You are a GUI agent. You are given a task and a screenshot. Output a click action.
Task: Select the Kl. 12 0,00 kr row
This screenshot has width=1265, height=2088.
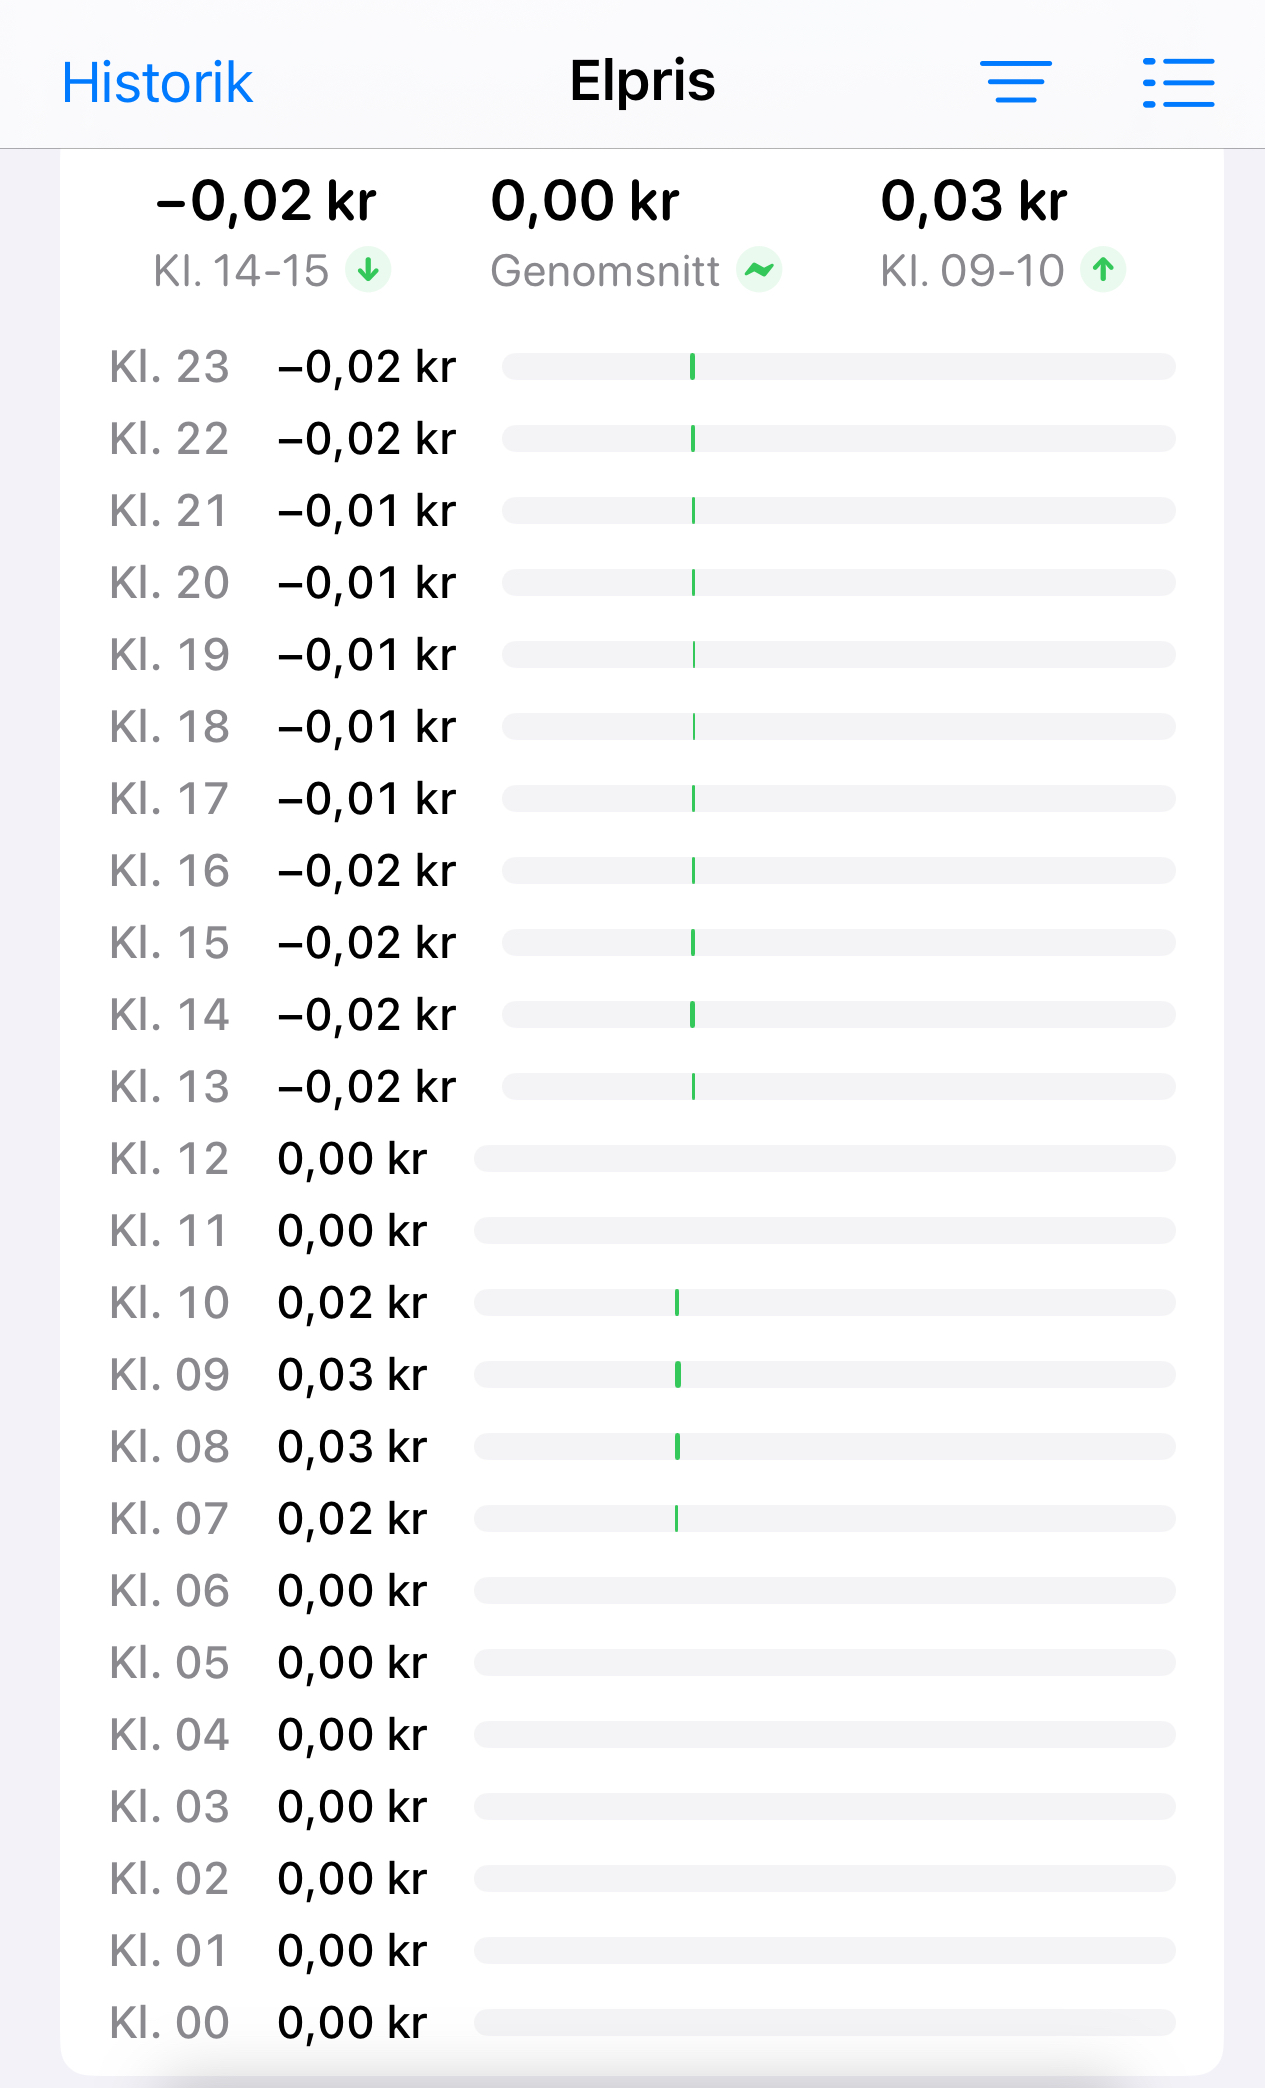coord(642,1159)
